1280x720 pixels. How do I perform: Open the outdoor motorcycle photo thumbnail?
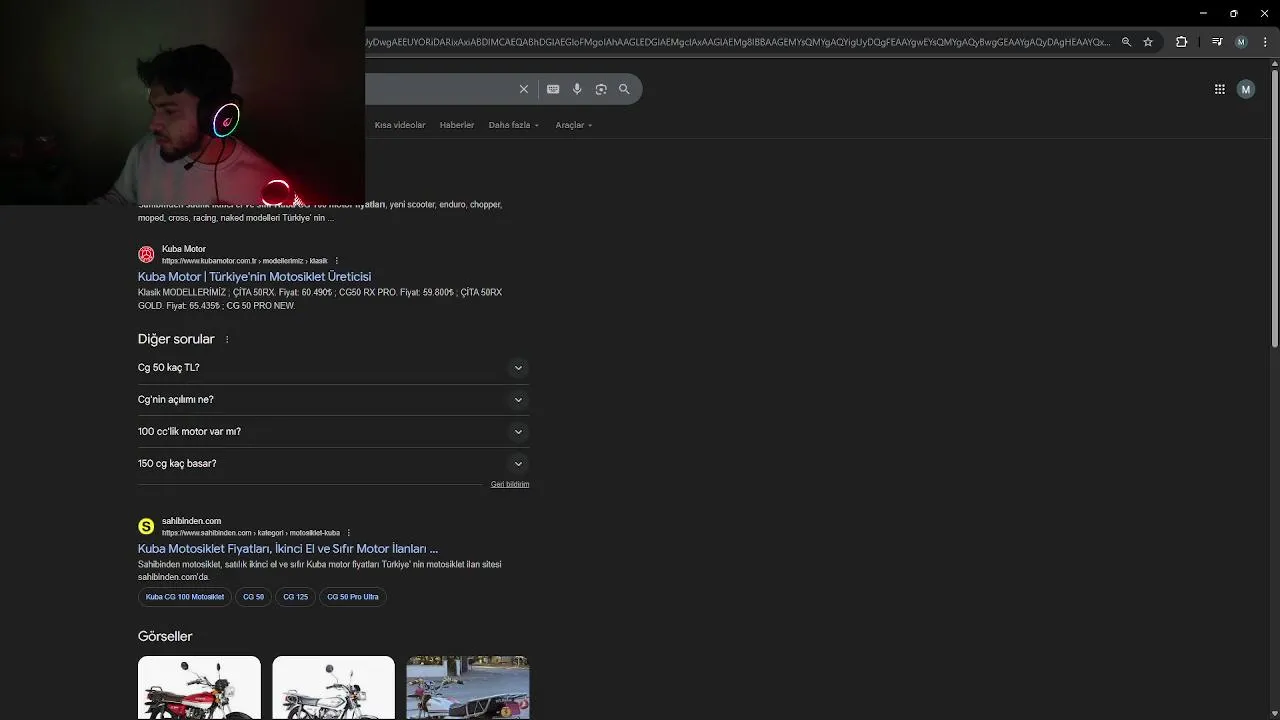(x=468, y=688)
